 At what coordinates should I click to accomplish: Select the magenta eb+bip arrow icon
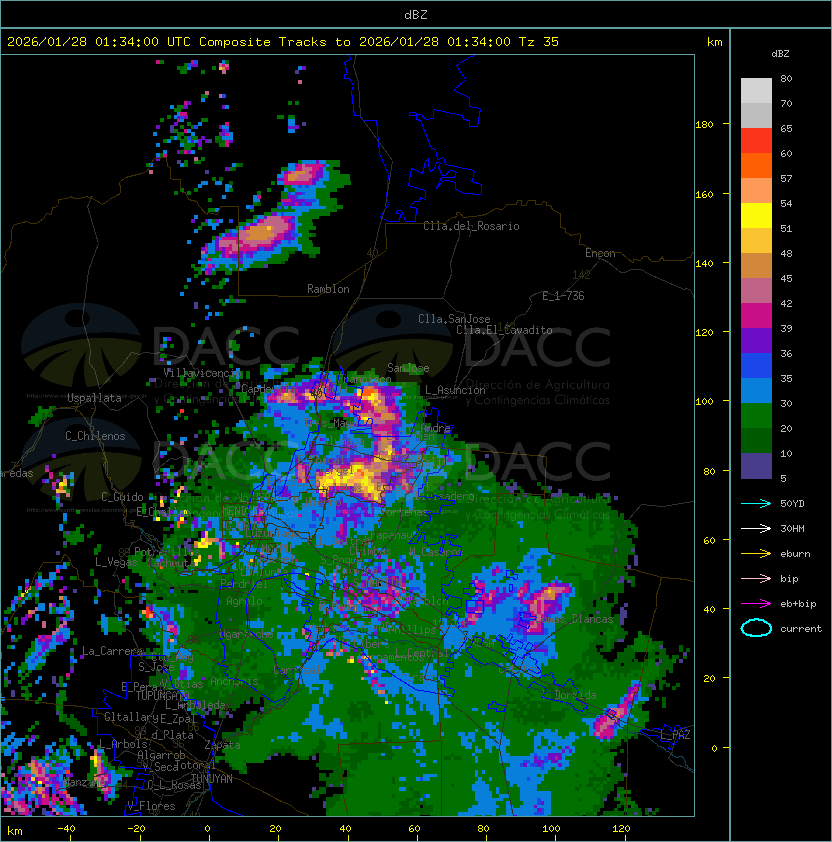[756, 603]
